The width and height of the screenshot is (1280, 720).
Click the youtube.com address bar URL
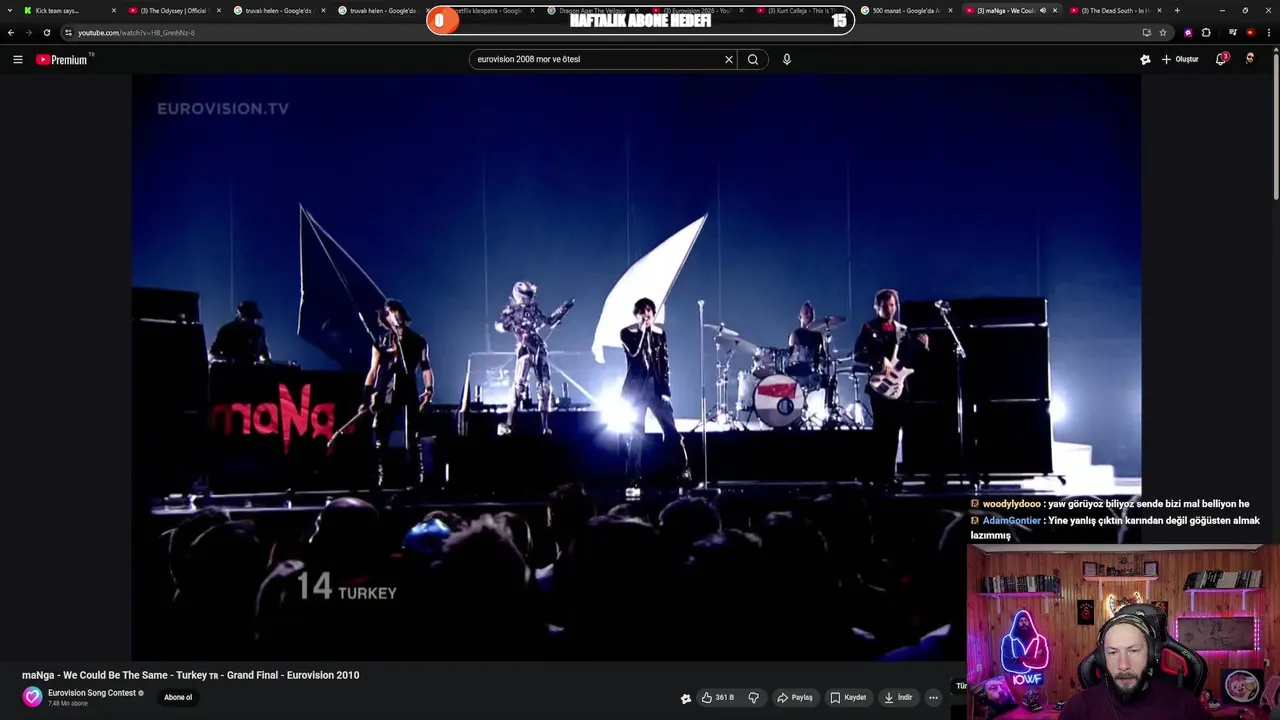coord(136,32)
